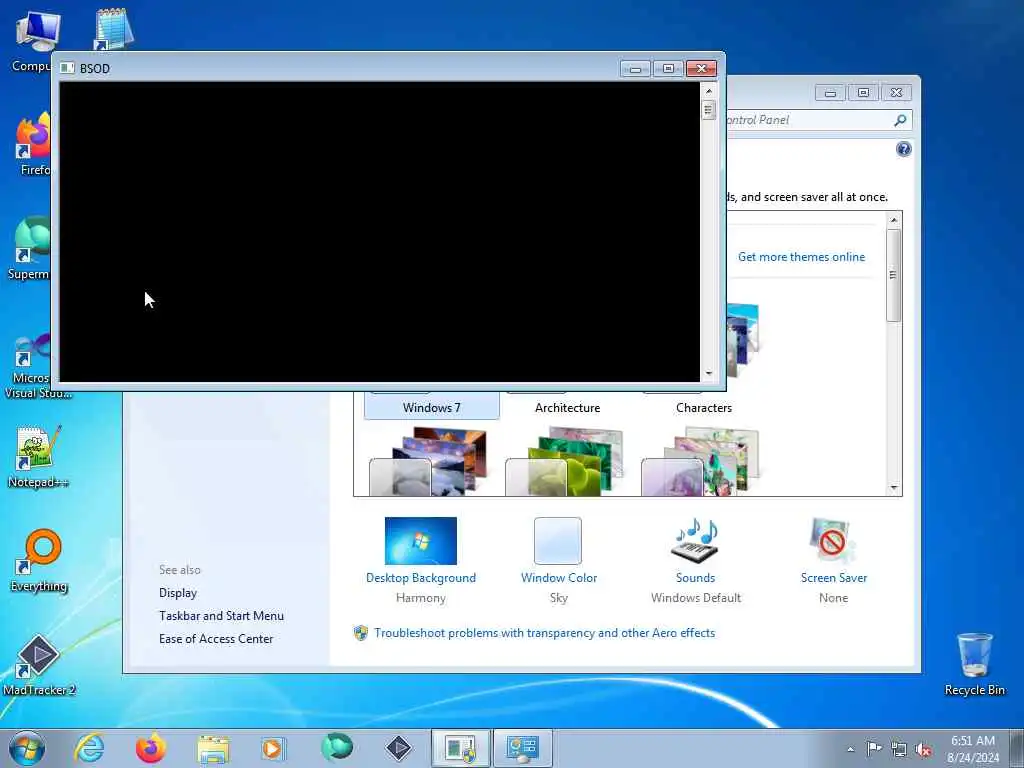Select the green nature theme thumbnail

(x=564, y=461)
